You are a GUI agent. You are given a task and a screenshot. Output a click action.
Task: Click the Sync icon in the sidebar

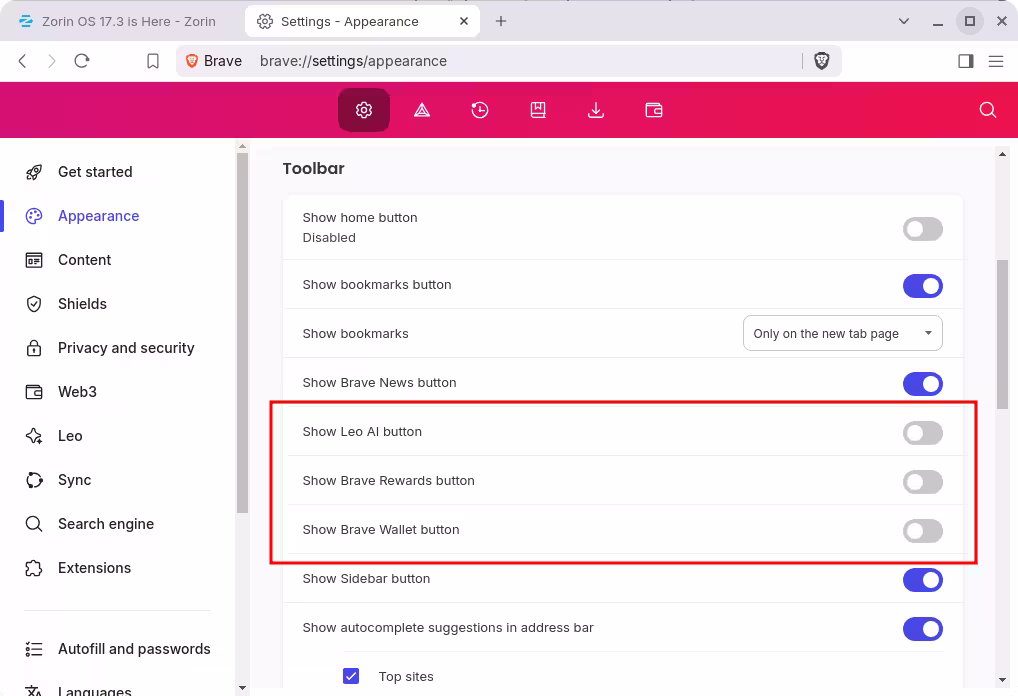34,480
